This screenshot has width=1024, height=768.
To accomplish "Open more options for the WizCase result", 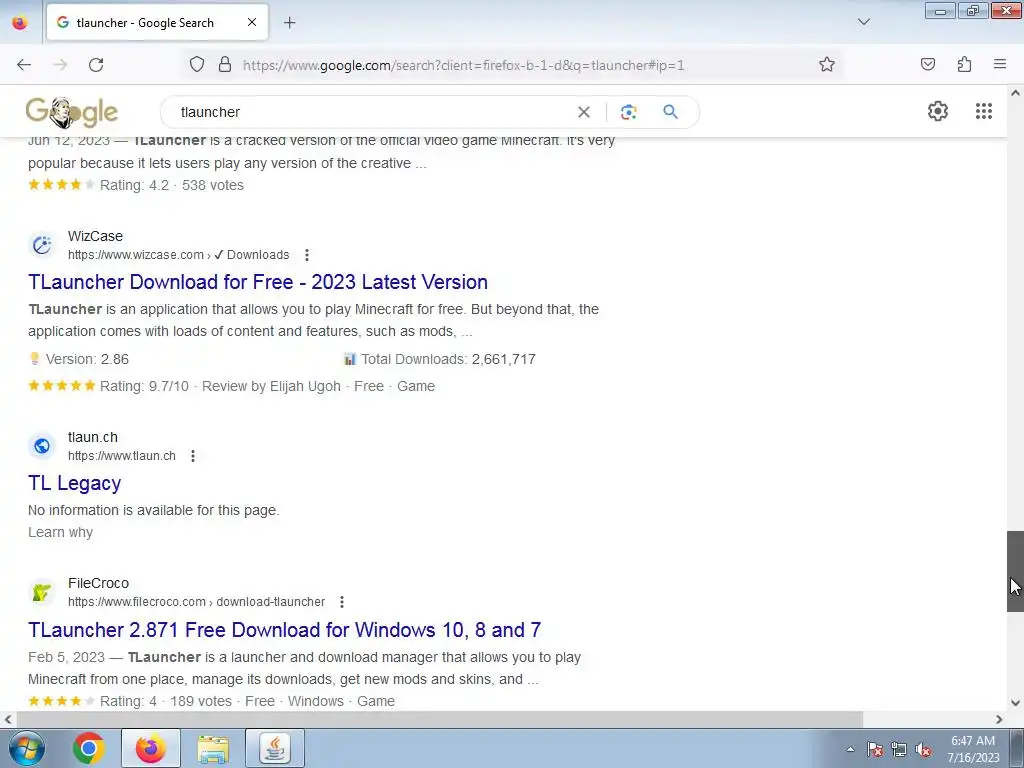I will tap(307, 255).
